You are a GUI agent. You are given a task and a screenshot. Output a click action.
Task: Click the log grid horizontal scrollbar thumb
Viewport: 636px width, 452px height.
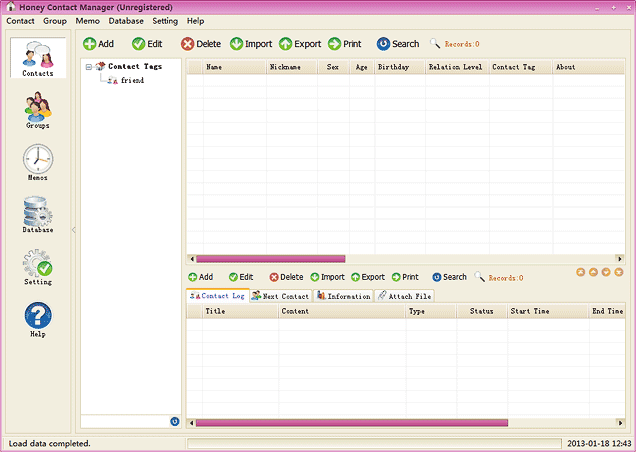tap(352, 423)
